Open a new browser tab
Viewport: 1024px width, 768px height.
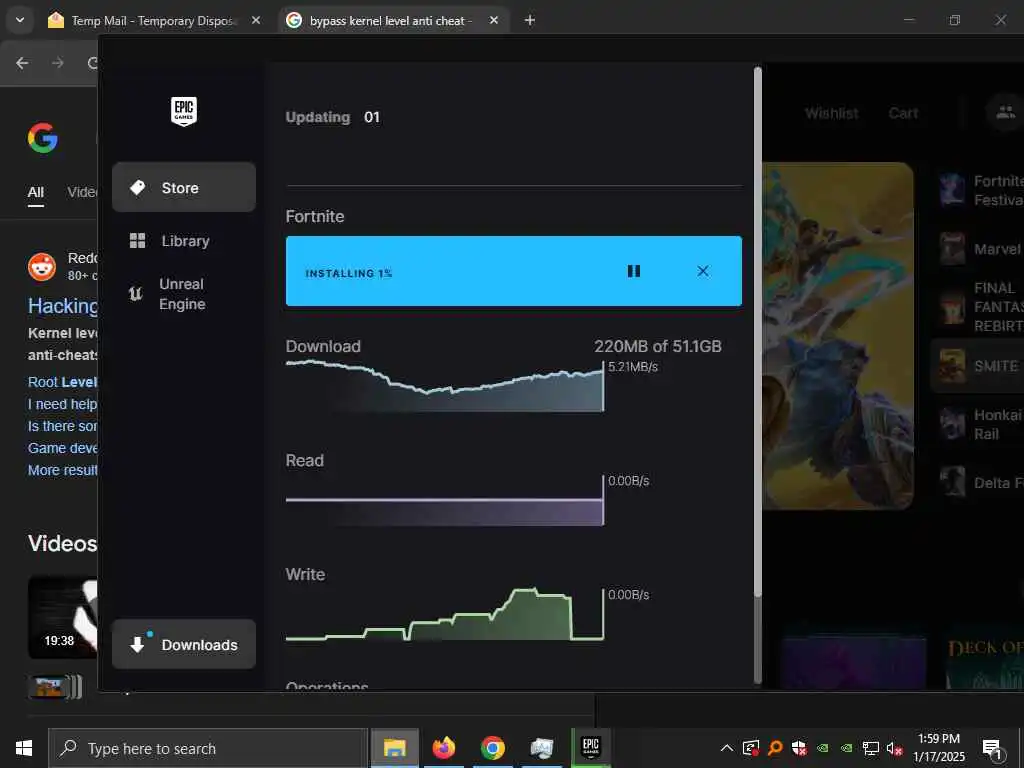coord(530,21)
